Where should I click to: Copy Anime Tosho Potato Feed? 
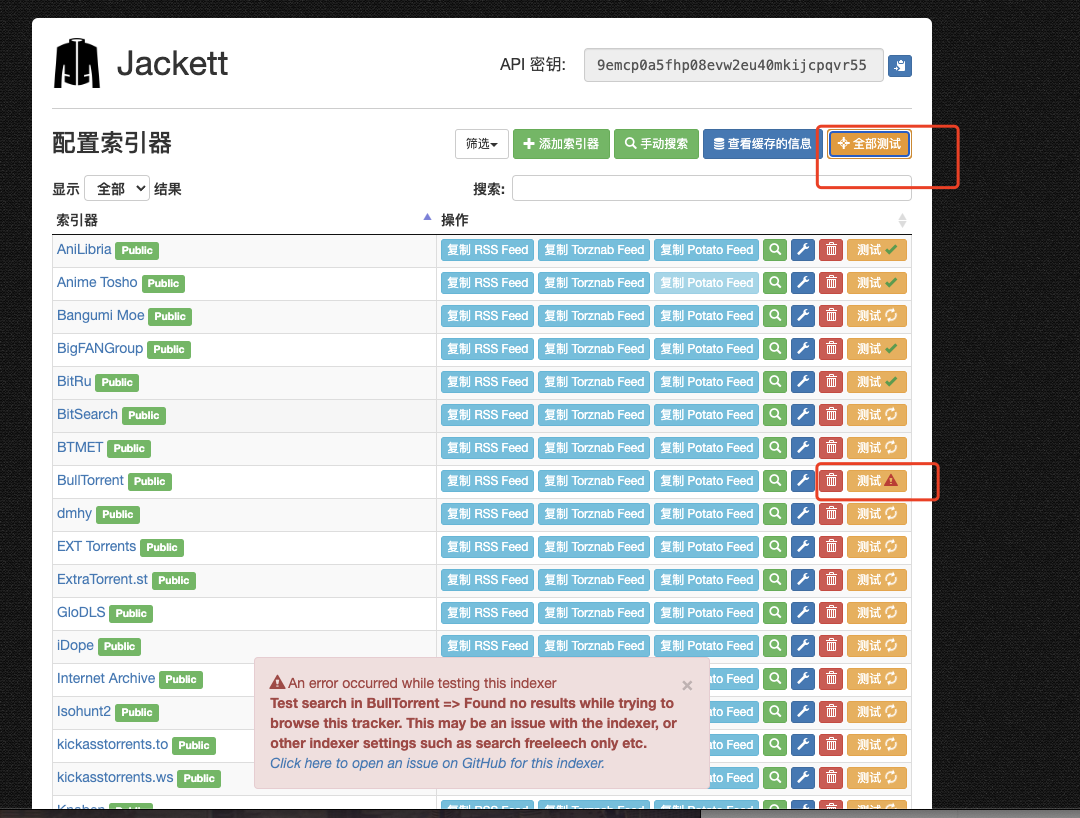pyautogui.click(x=707, y=282)
